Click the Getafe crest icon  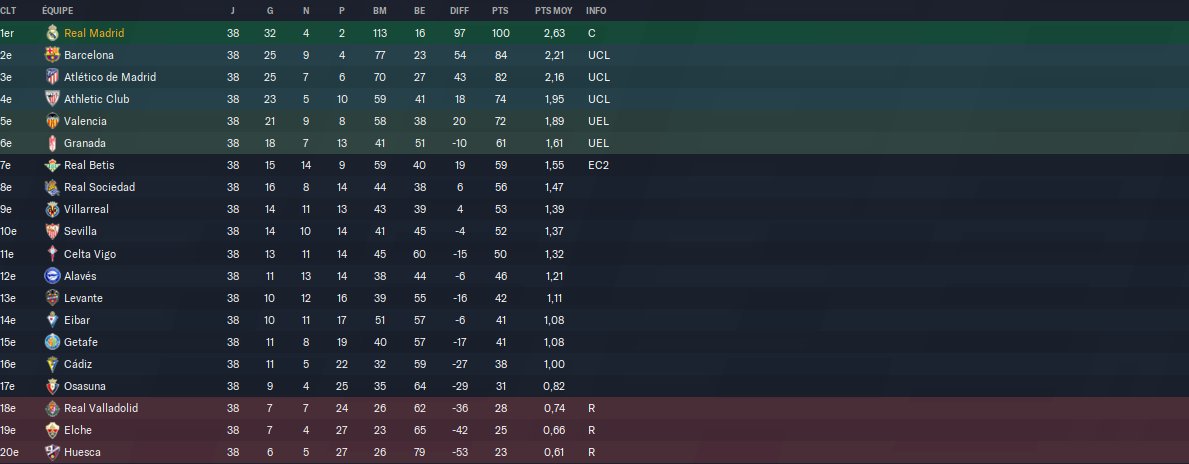tap(52, 342)
